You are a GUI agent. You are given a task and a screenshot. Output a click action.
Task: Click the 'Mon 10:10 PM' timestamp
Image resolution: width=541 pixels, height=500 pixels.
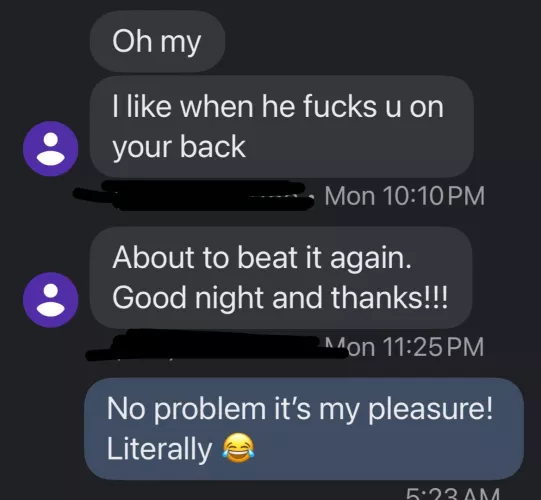pyautogui.click(x=404, y=196)
